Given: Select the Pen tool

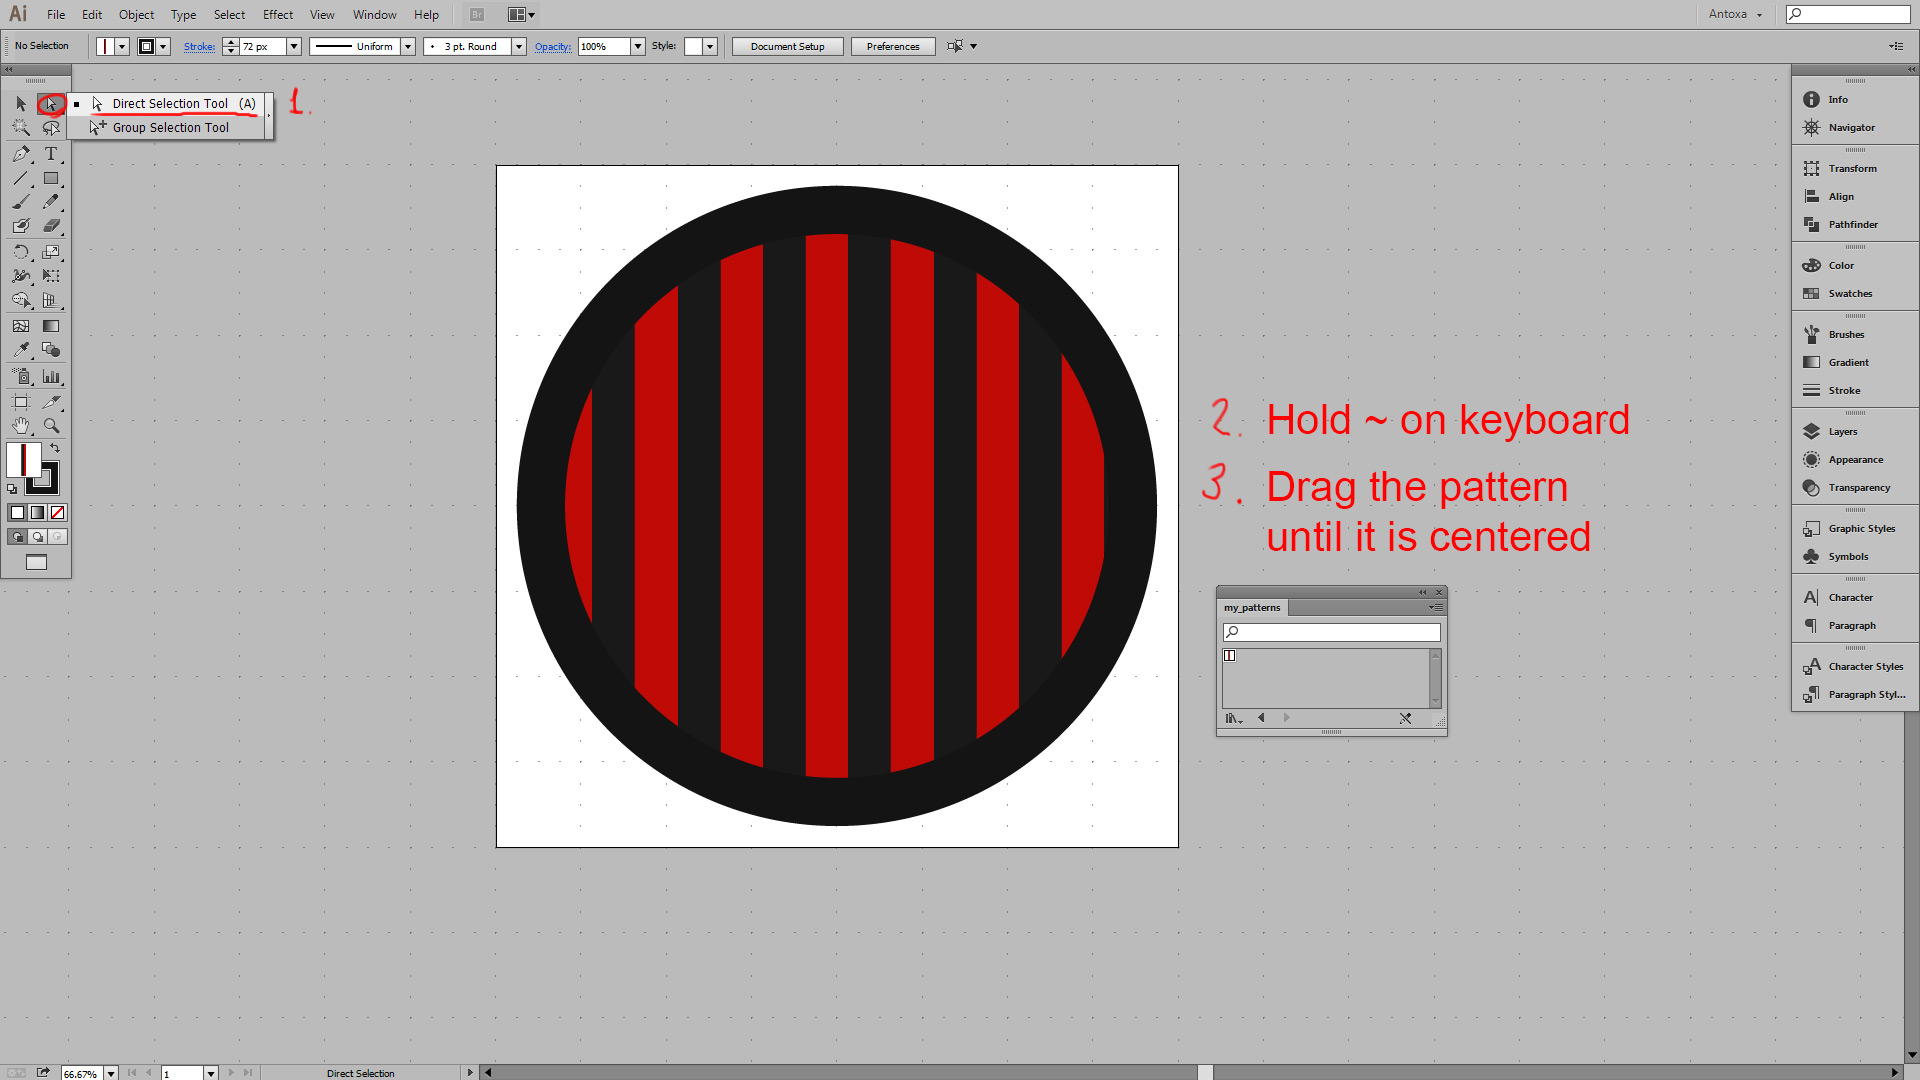Looking at the screenshot, I should tap(21, 154).
